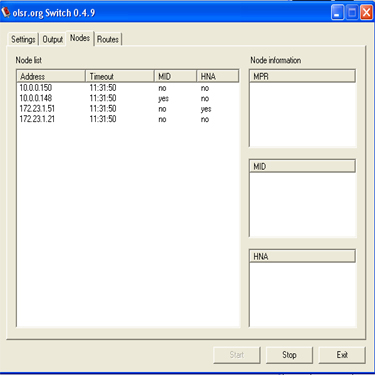Close the olsr.org Switch window
Image resolution: width=375 pixels, height=375 pixels.
[x=366, y=13]
